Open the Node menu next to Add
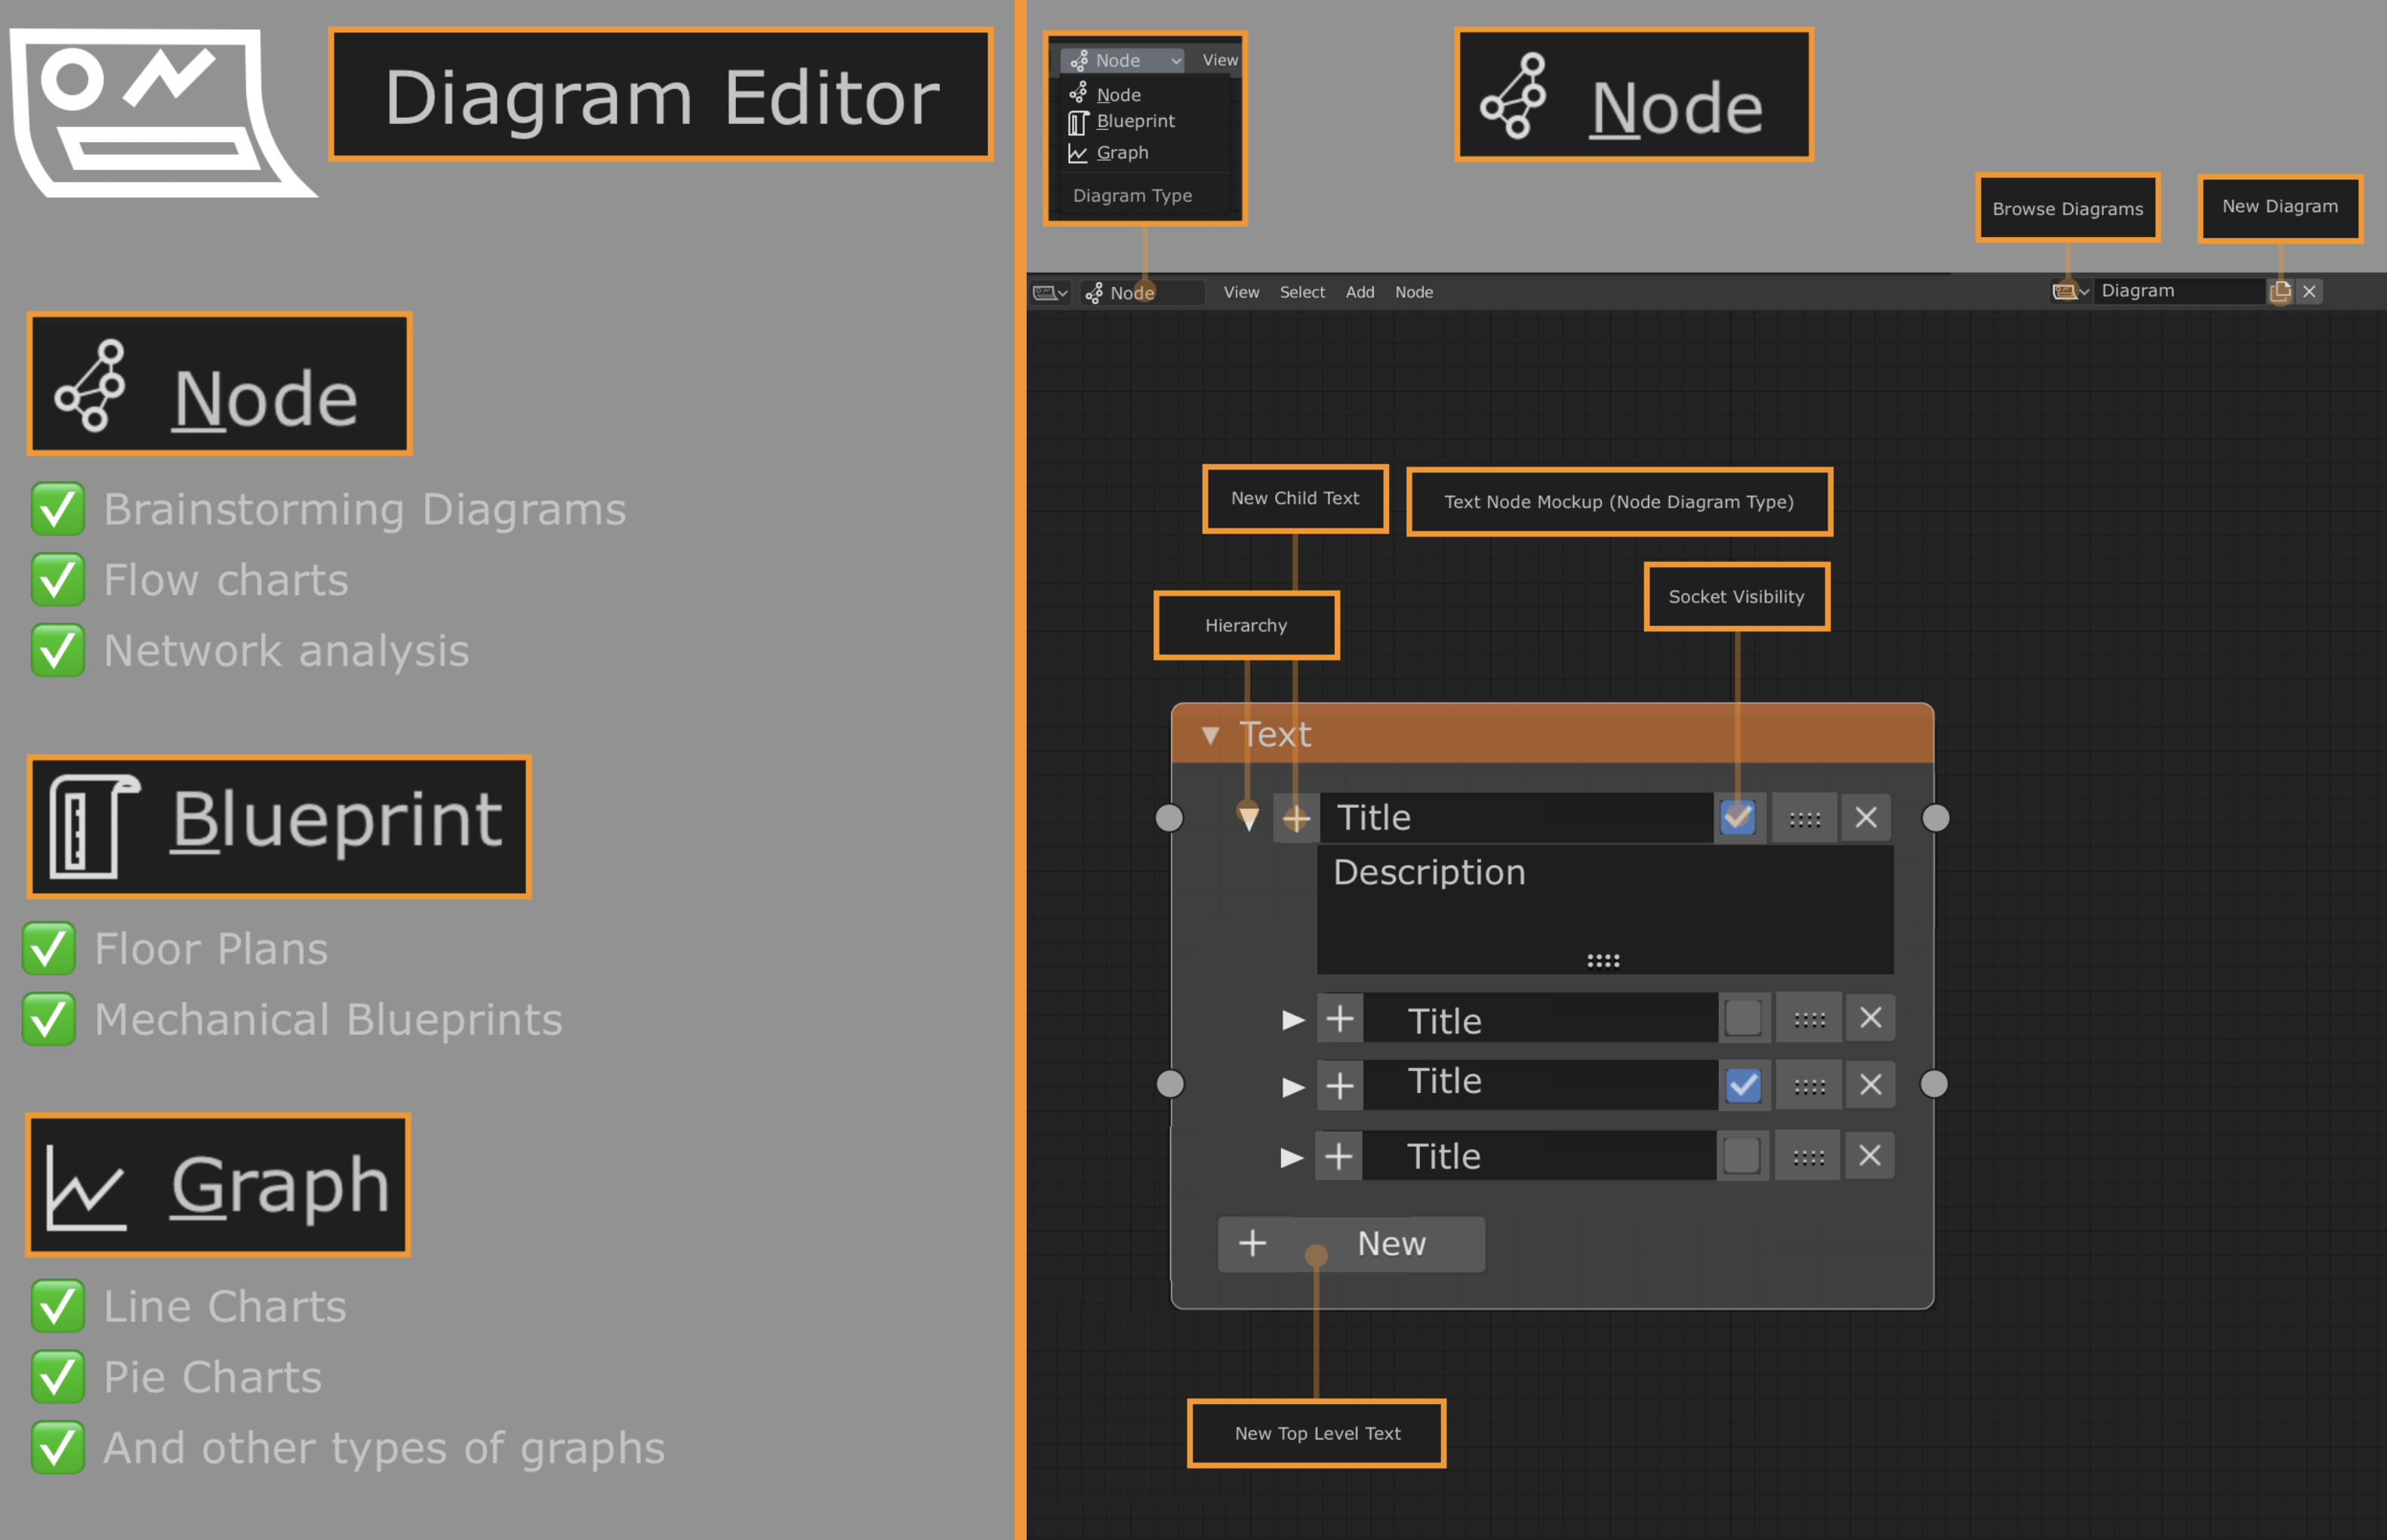2387x1540 pixels. [x=1414, y=292]
